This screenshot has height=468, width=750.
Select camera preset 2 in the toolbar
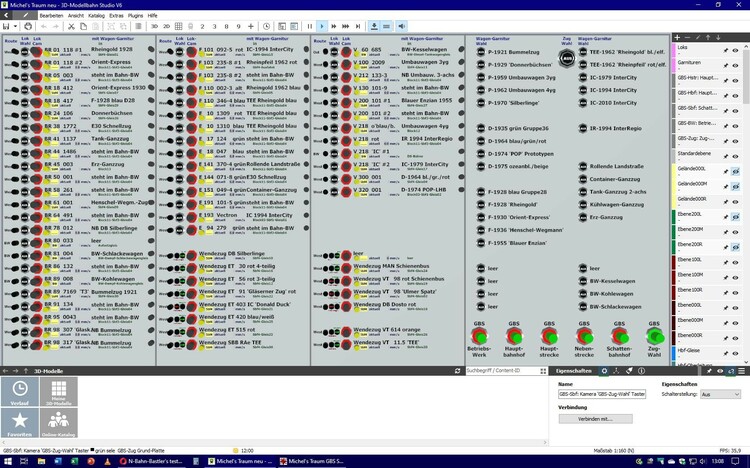tap(202, 26)
